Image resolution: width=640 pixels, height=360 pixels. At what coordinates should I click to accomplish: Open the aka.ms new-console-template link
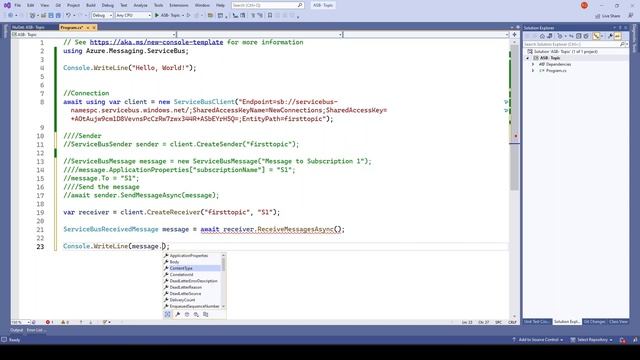156,42
